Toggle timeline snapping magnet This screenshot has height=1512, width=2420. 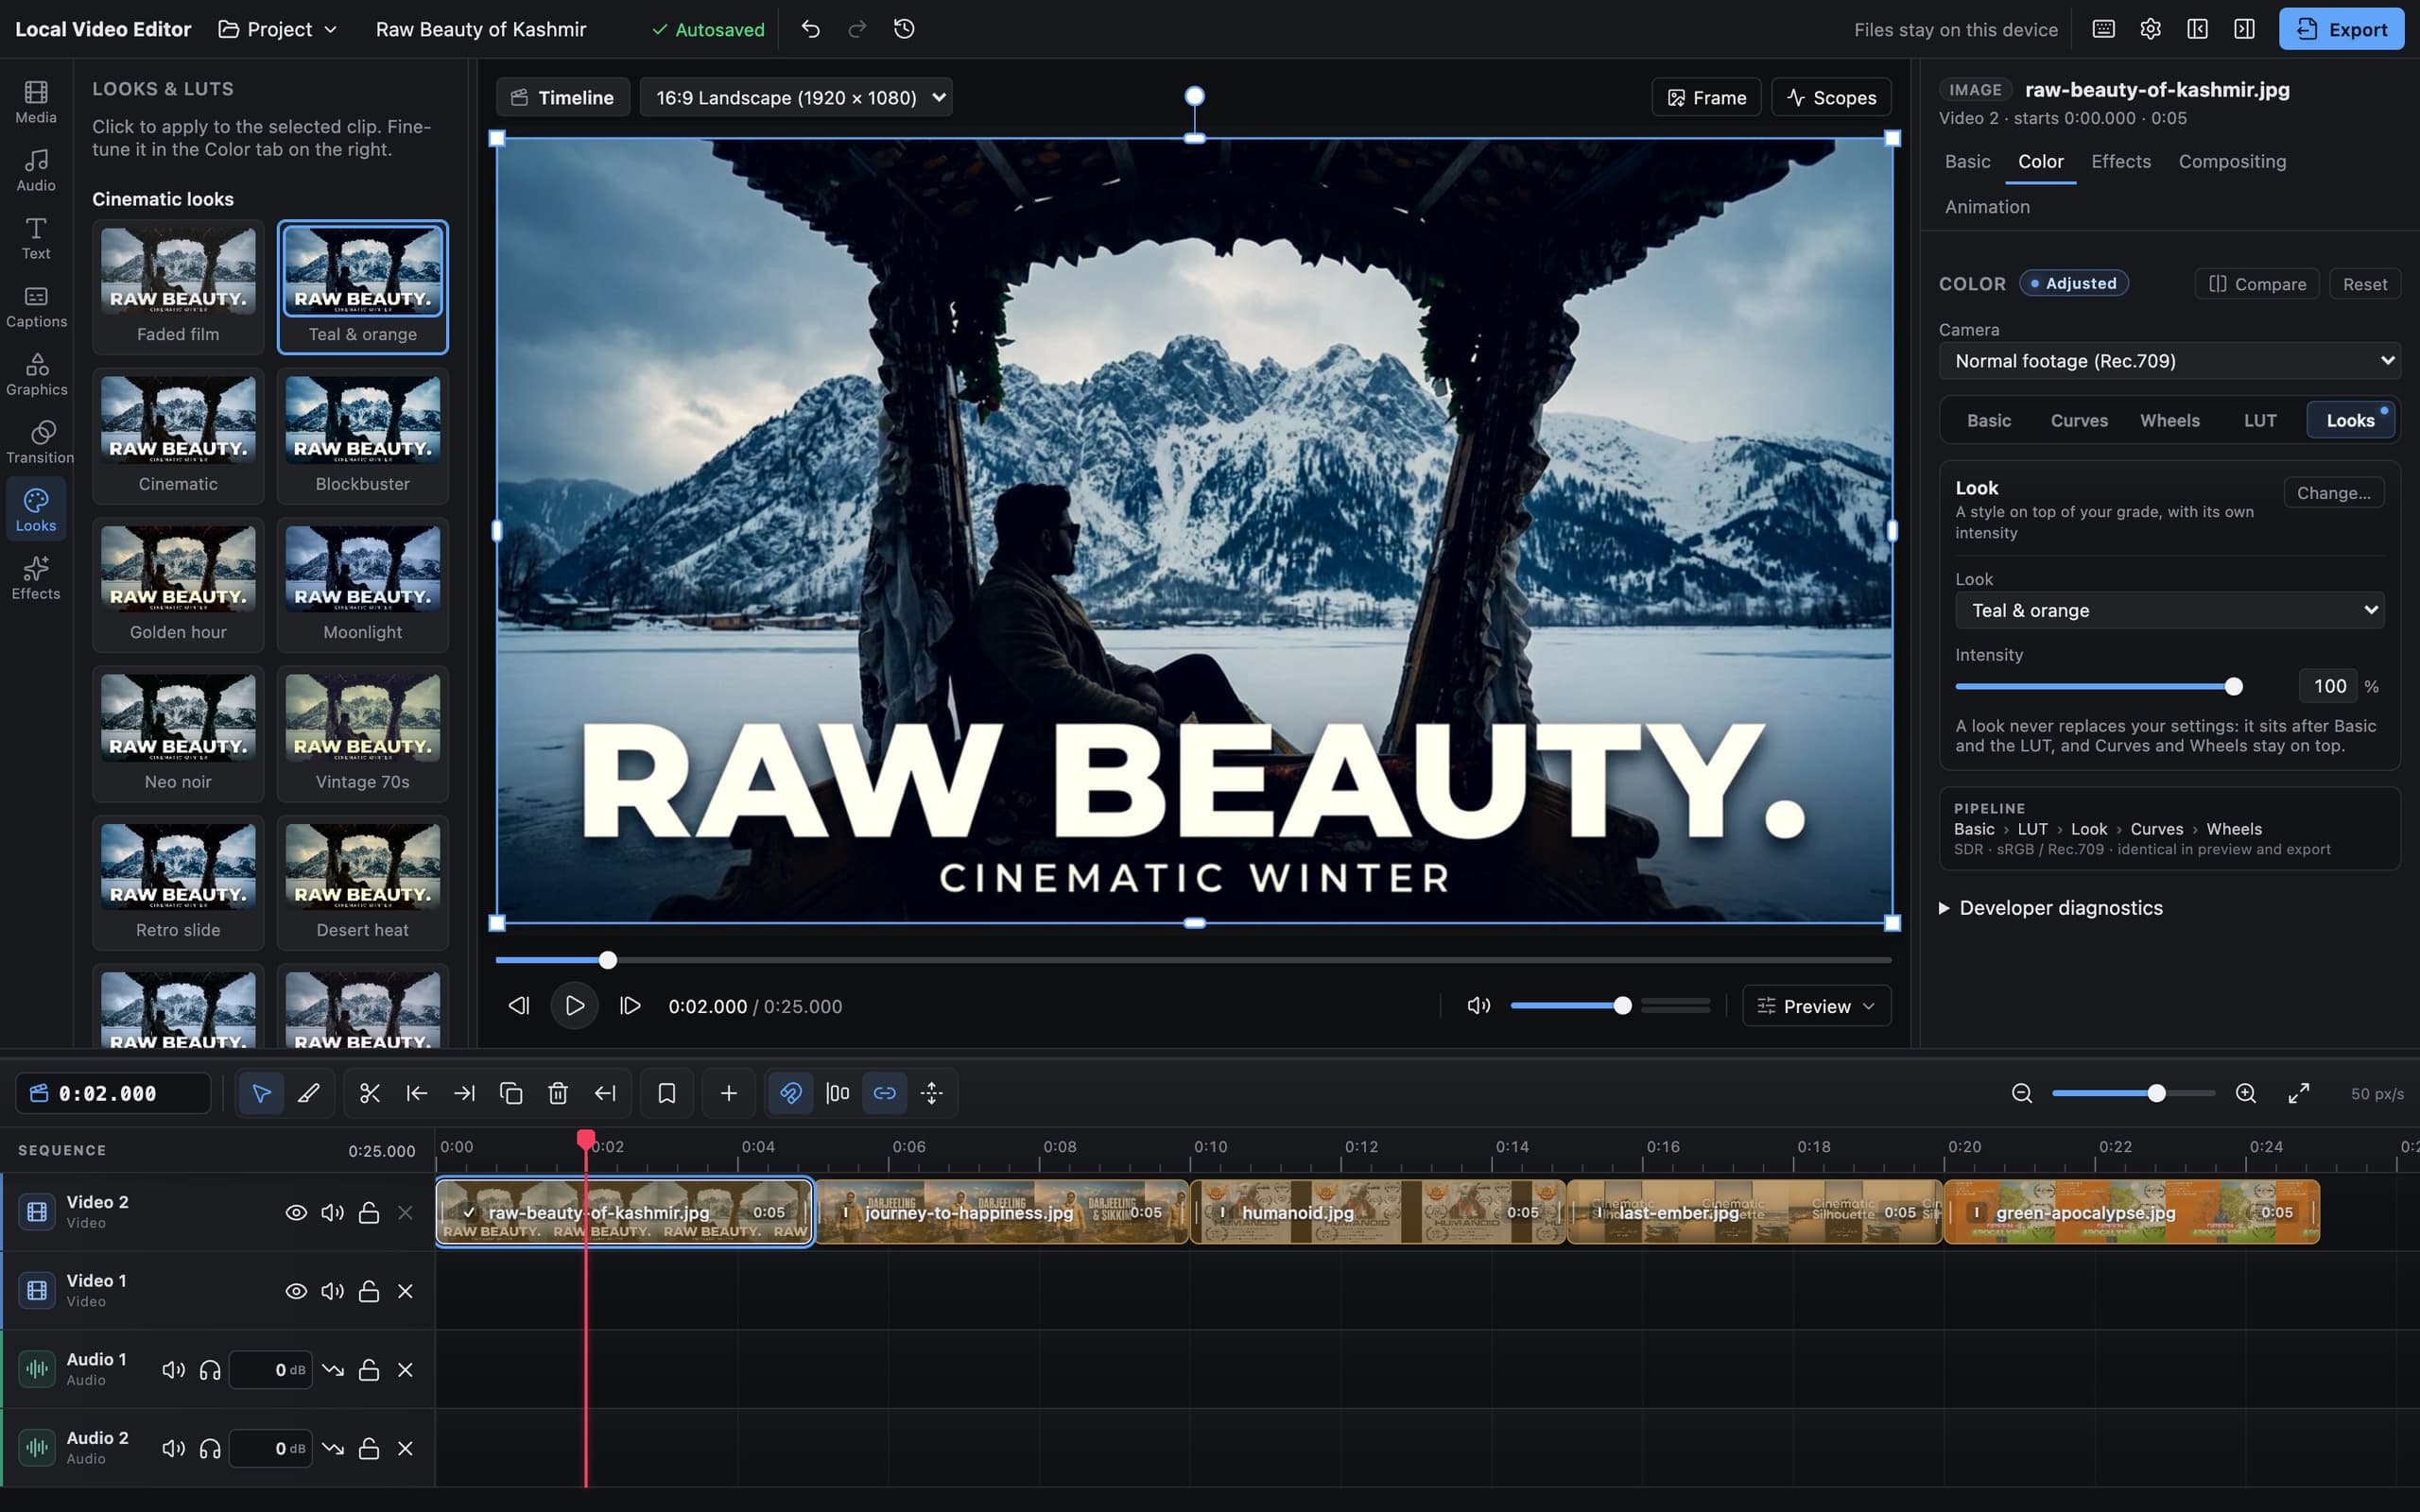click(790, 1093)
